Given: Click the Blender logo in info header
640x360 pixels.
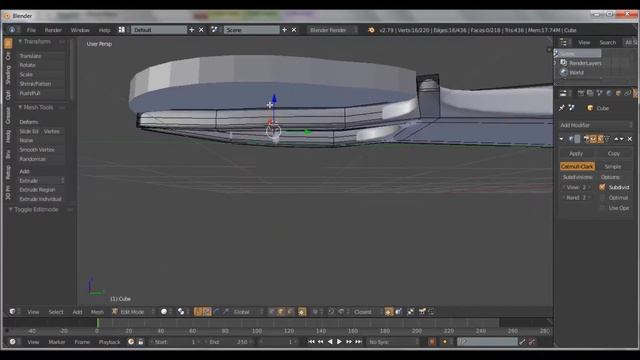Looking at the screenshot, I should [371, 30].
